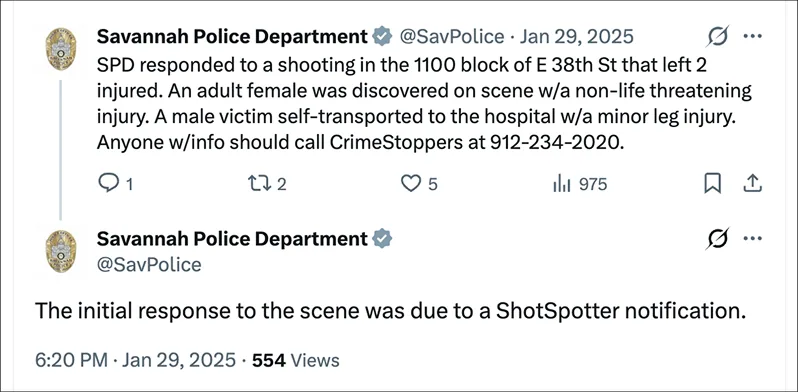Click the reply icon on the first tweet
The height and width of the screenshot is (392, 798).
pyautogui.click(x=108, y=183)
